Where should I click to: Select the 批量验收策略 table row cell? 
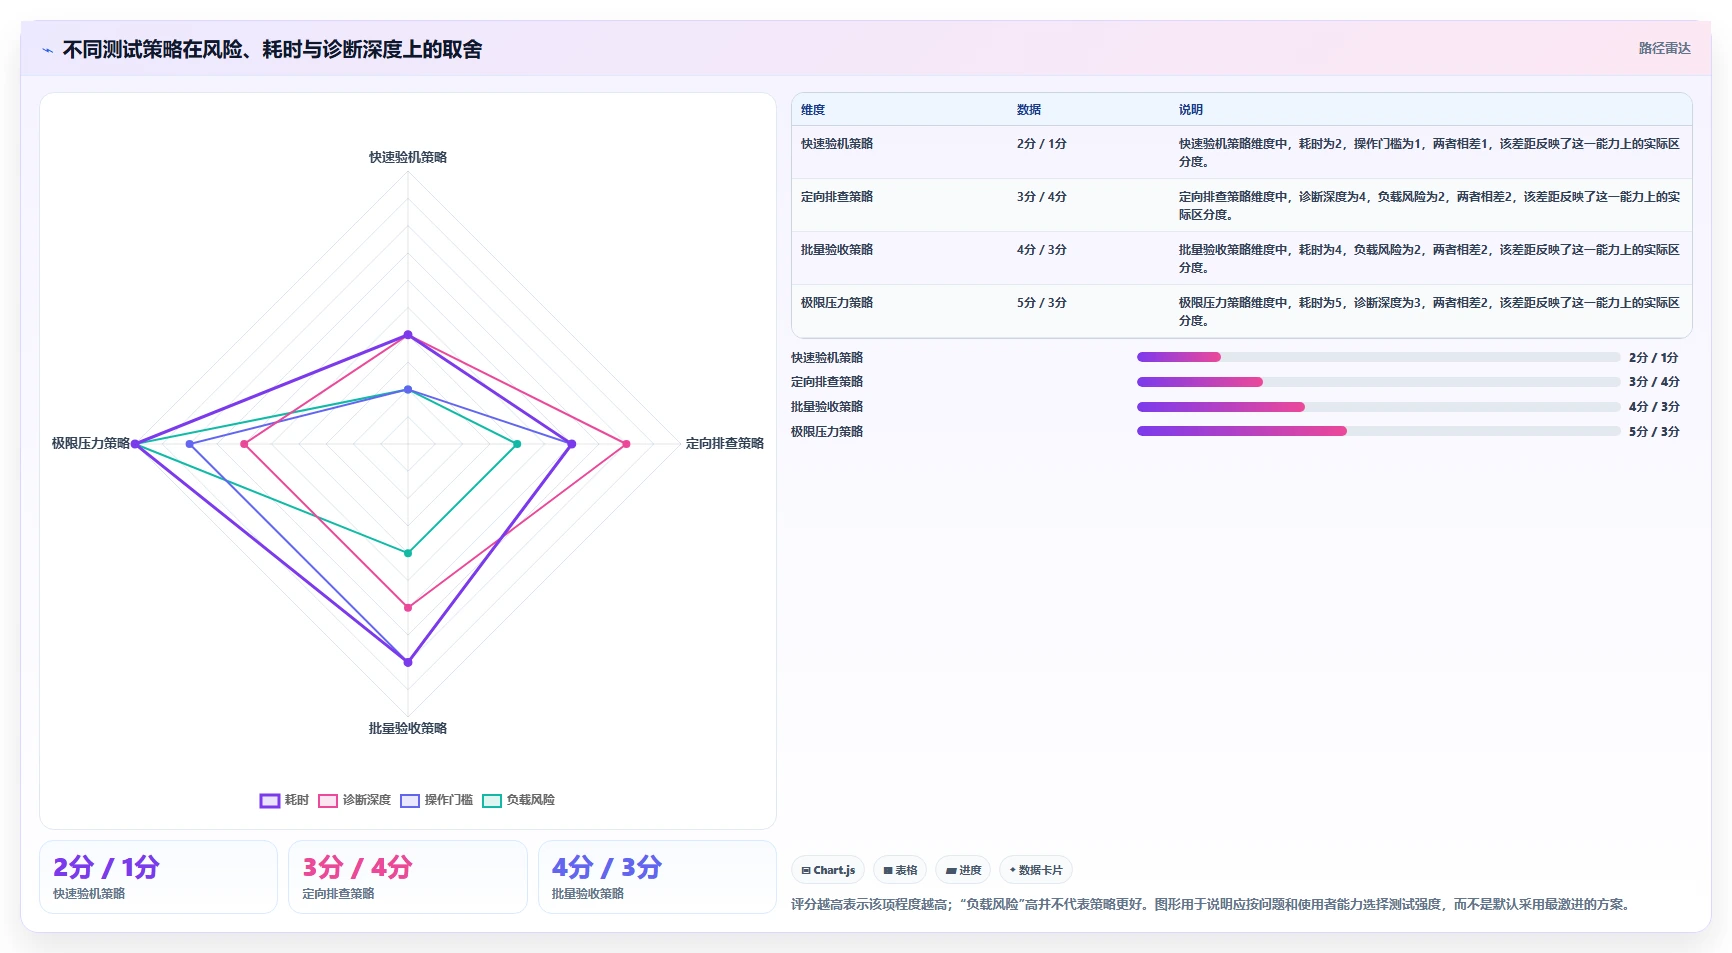[x=837, y=250]
